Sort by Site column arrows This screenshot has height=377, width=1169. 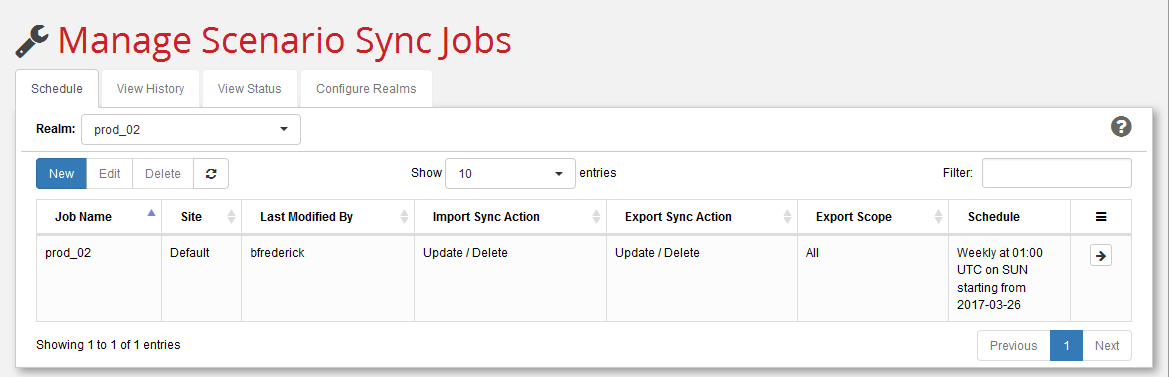231,217
